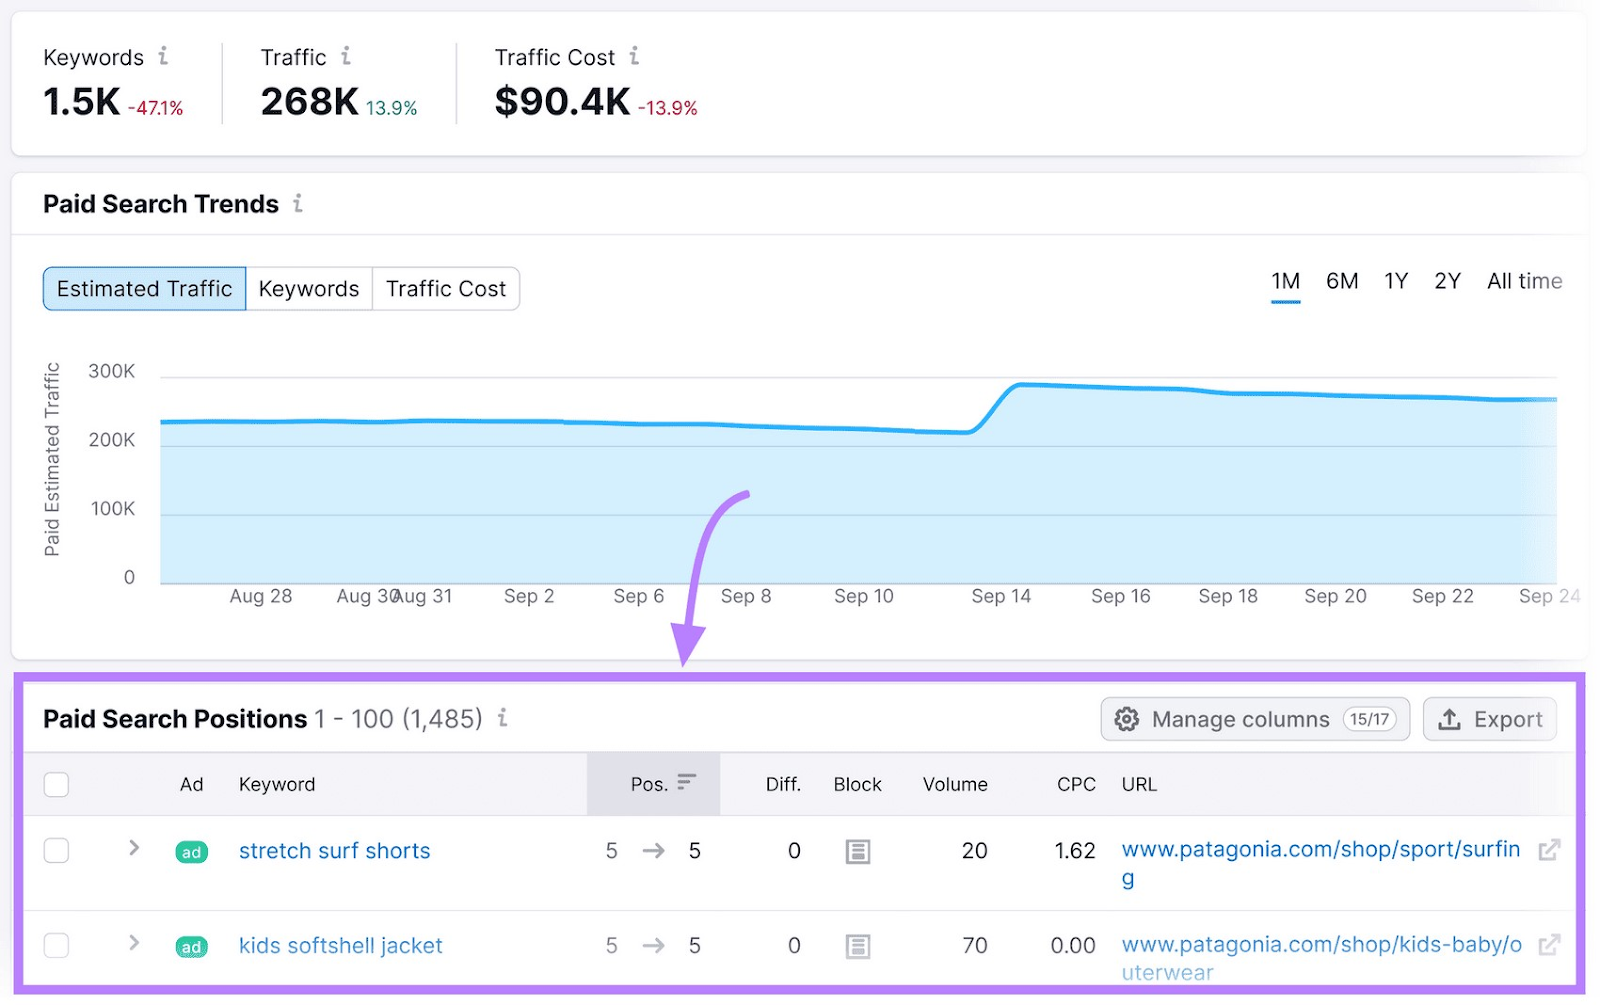Open the kids softshell jacket keyword link
The image size is (1600, 1005).
click(x=340, y=946)
